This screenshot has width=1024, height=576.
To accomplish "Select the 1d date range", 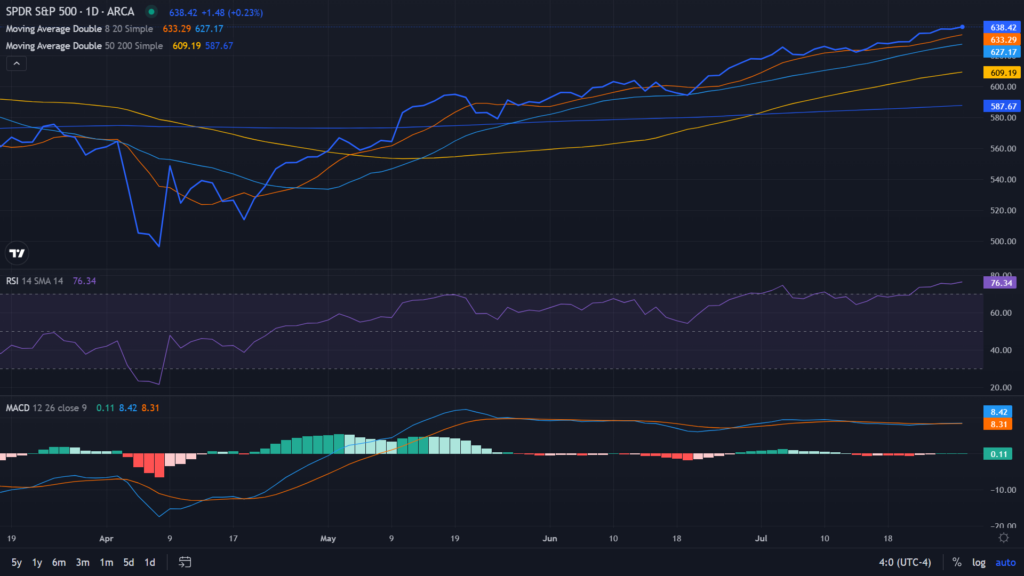I will coord(150,562).
